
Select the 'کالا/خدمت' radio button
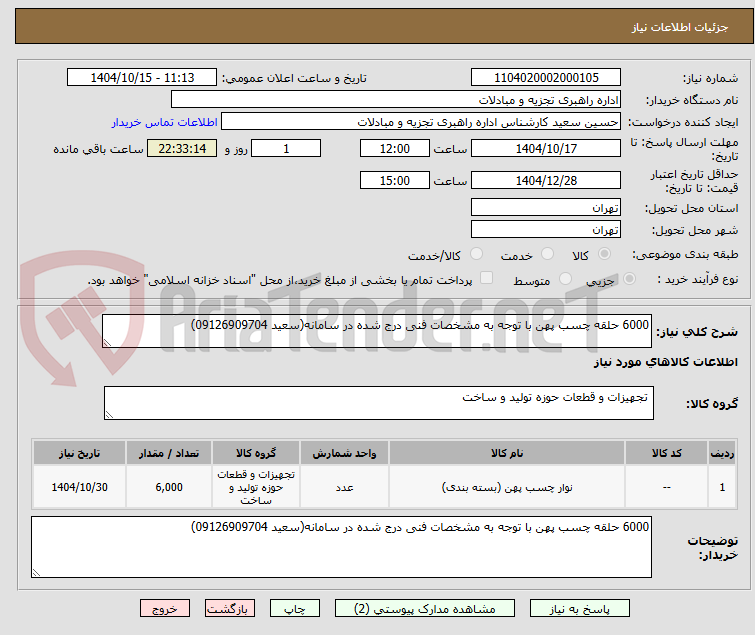coord(476,254)
